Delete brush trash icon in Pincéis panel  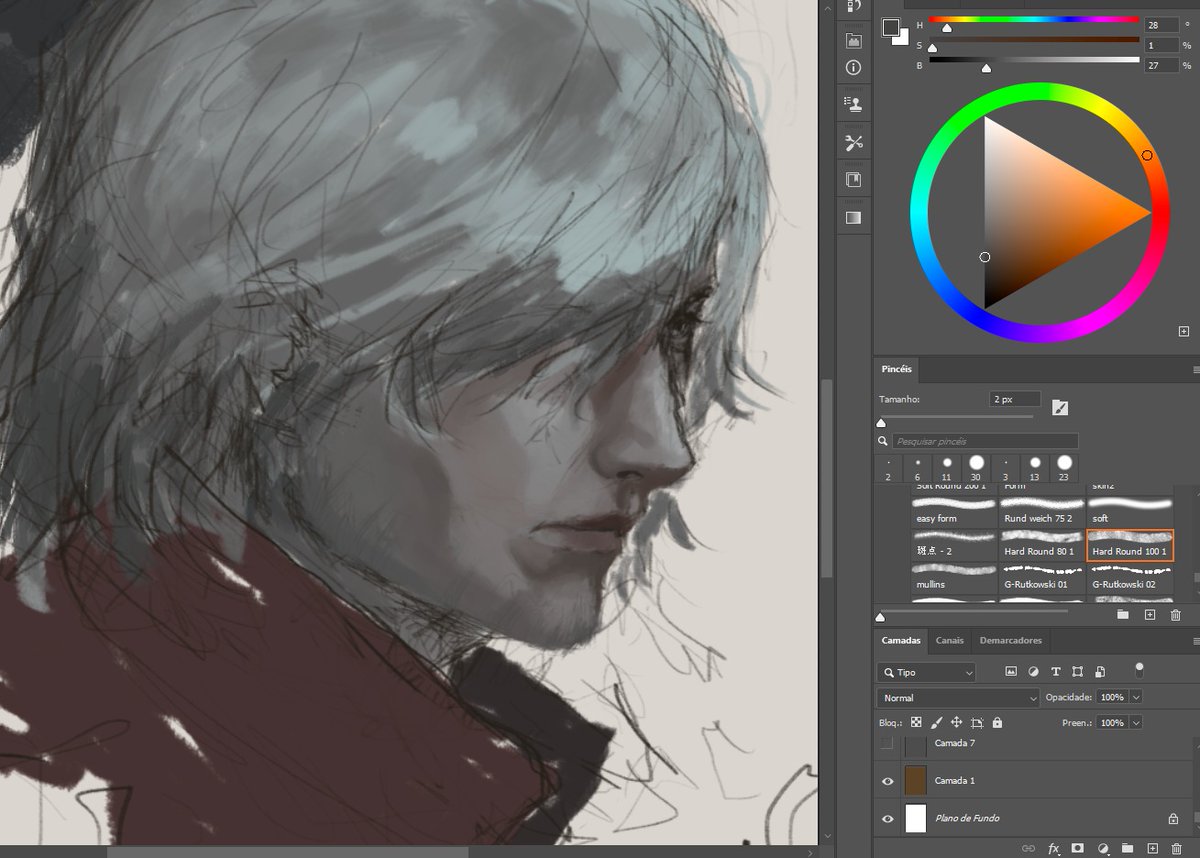[1176, 614]
